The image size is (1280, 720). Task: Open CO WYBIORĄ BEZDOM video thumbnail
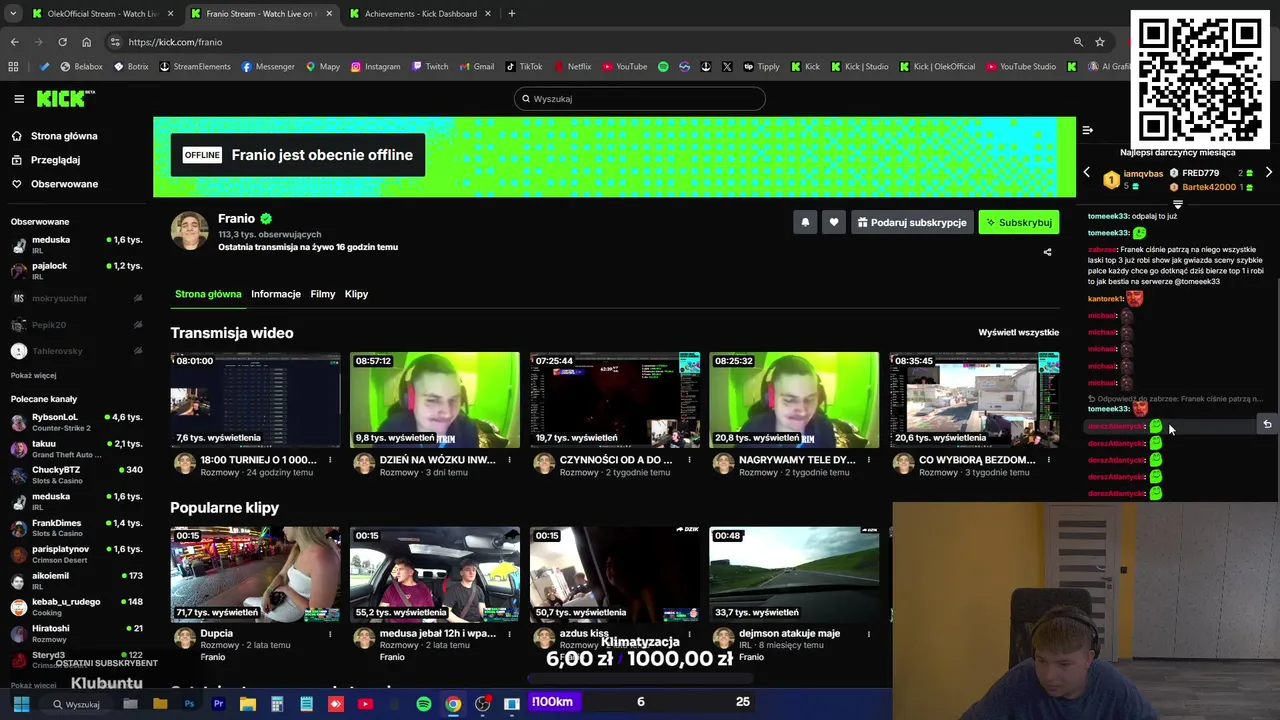[974, 400]
